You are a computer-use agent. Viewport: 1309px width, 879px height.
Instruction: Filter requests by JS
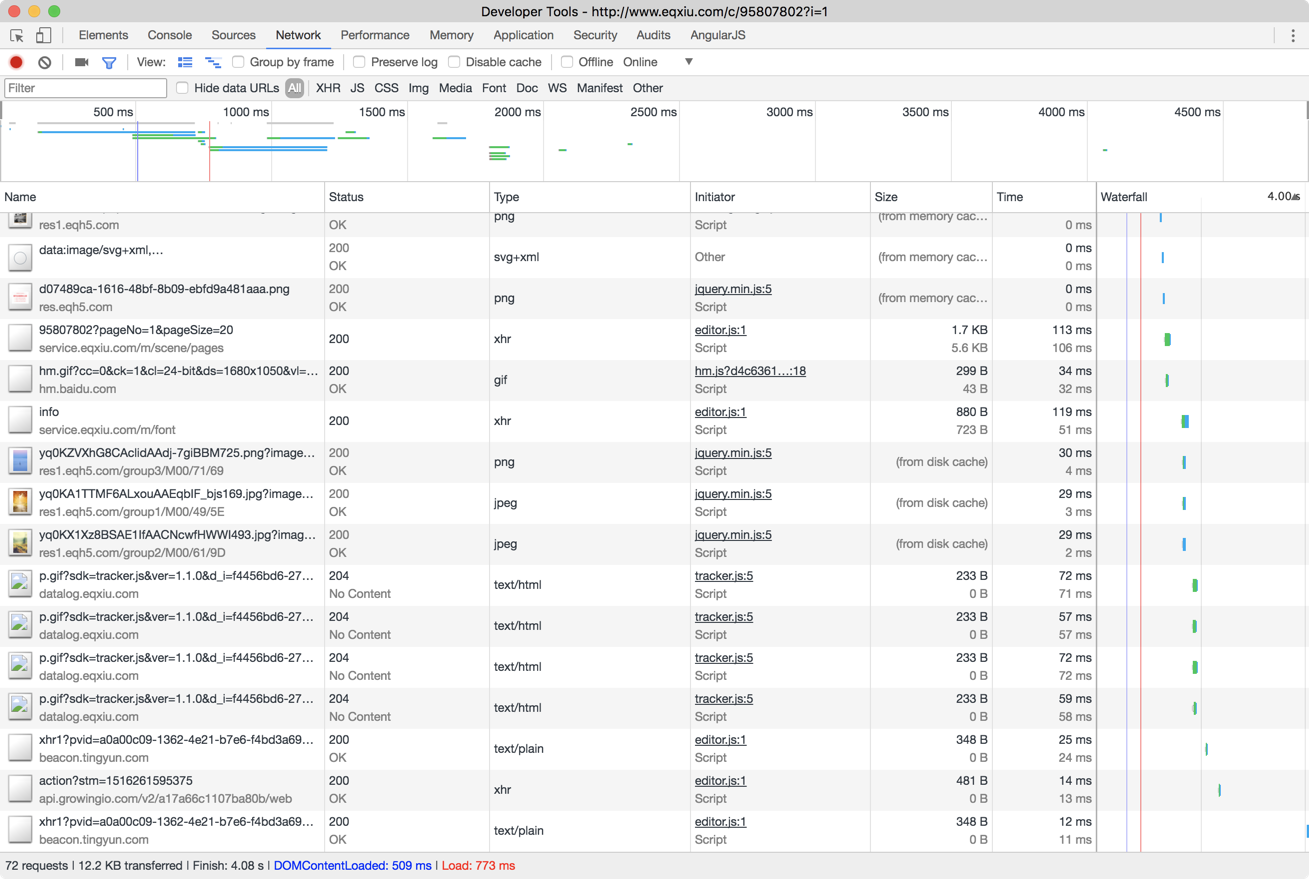(357, 88)
